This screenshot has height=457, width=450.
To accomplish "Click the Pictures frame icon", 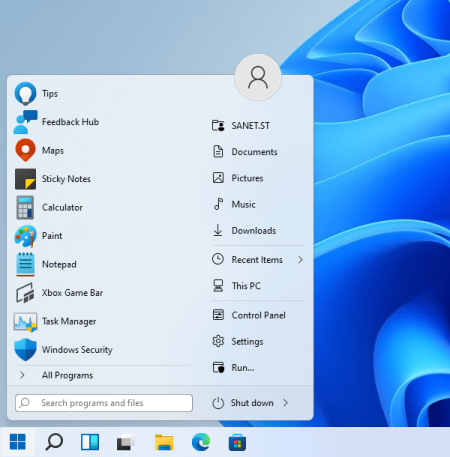I will click(218, 178).
